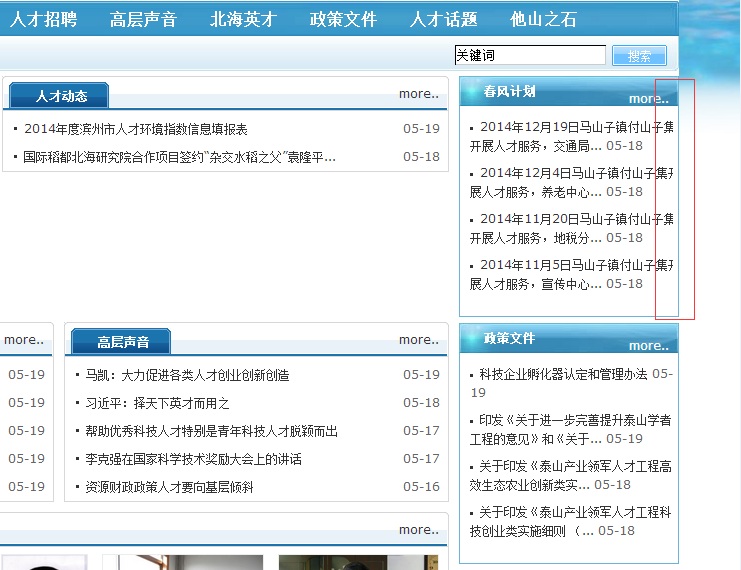This screenshot has width=741, height=570.
Task: Open 马凯：大力促进各类人才创业创新创造 article
Action: pyautogui.click(x=187, y=375)
